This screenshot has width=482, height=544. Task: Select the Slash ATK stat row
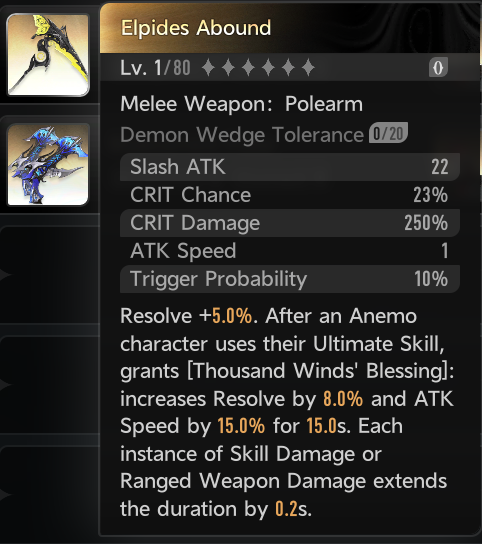pyautogui.click(x=290, y=167)
